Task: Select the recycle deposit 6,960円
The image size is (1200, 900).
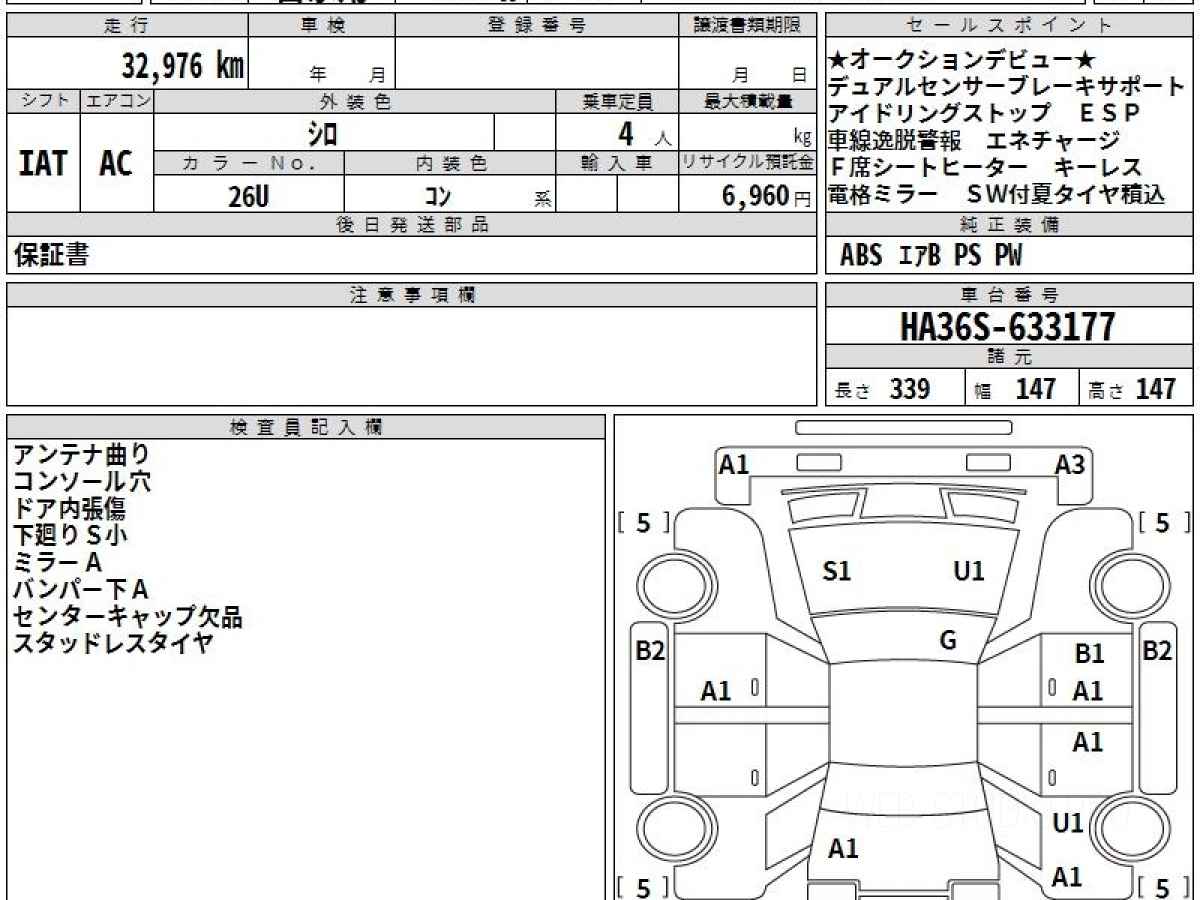Action: tap(766, 196)
